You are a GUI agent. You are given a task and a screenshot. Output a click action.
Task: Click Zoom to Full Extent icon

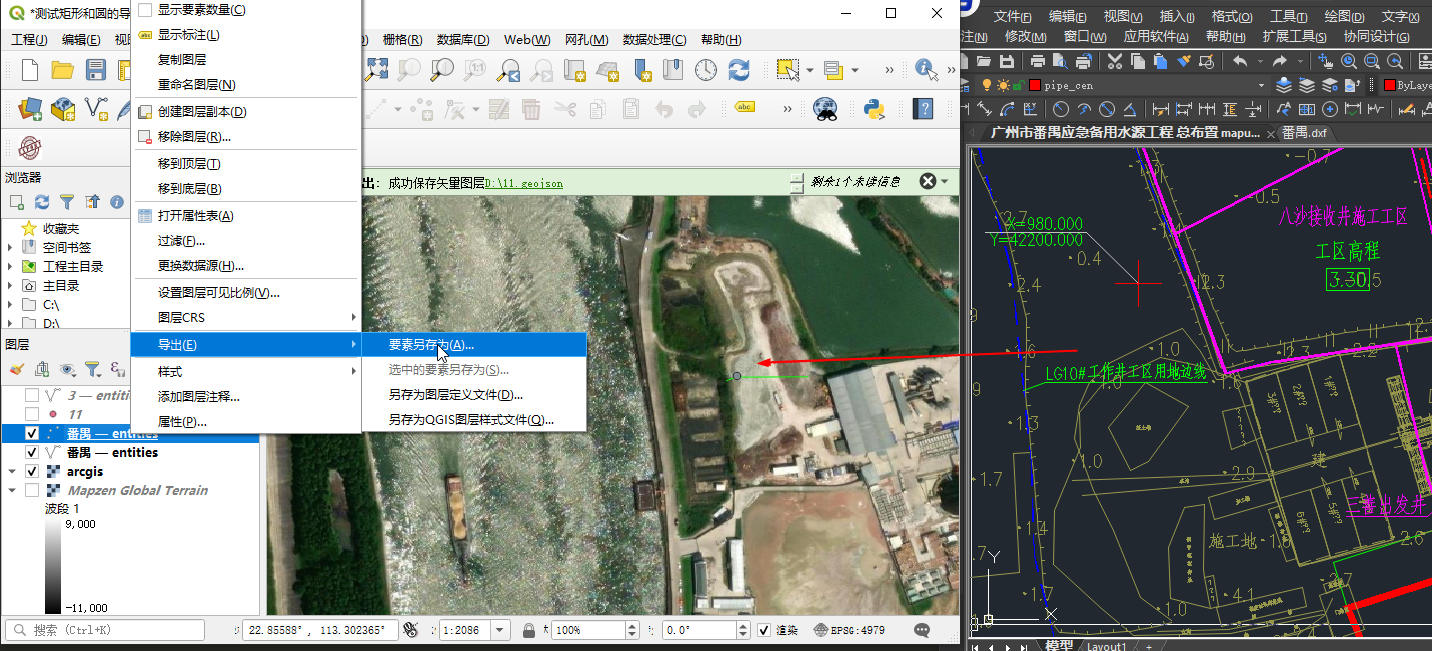coord(376,70)
